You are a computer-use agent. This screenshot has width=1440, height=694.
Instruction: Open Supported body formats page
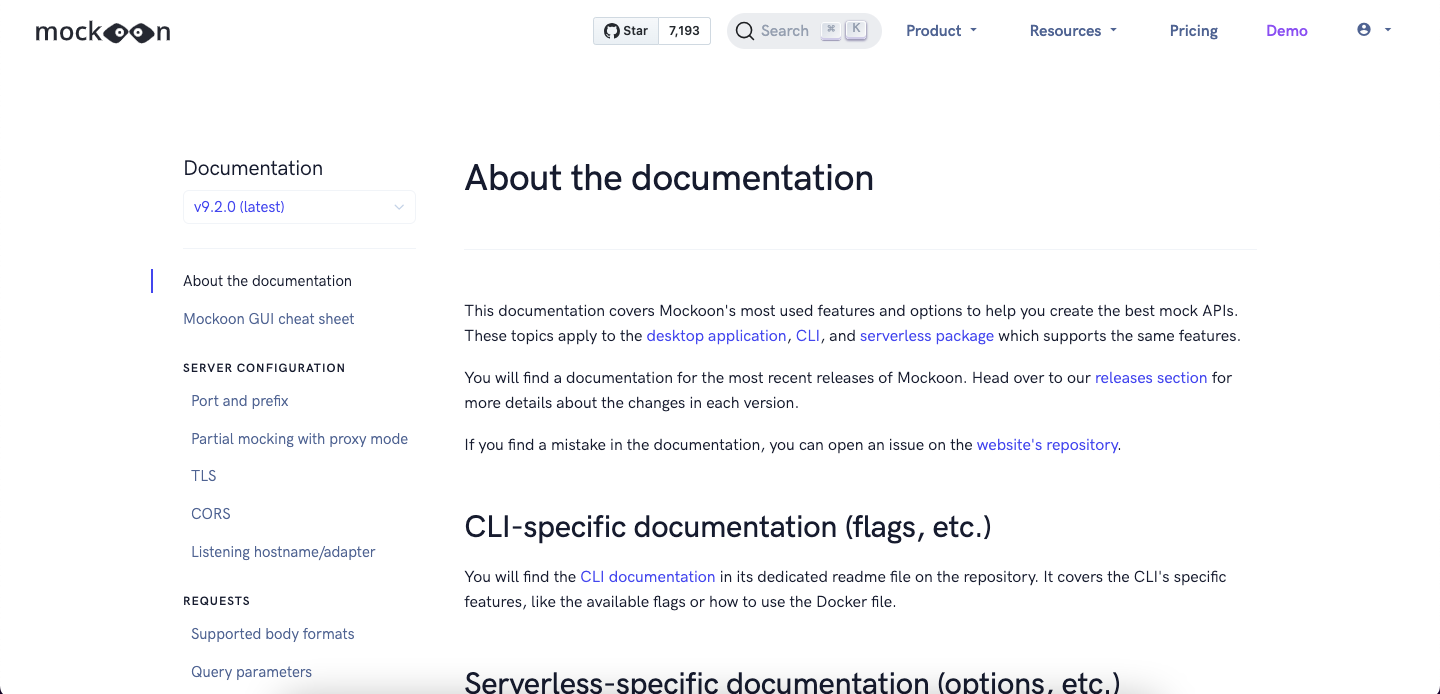[x=273, y=634]
